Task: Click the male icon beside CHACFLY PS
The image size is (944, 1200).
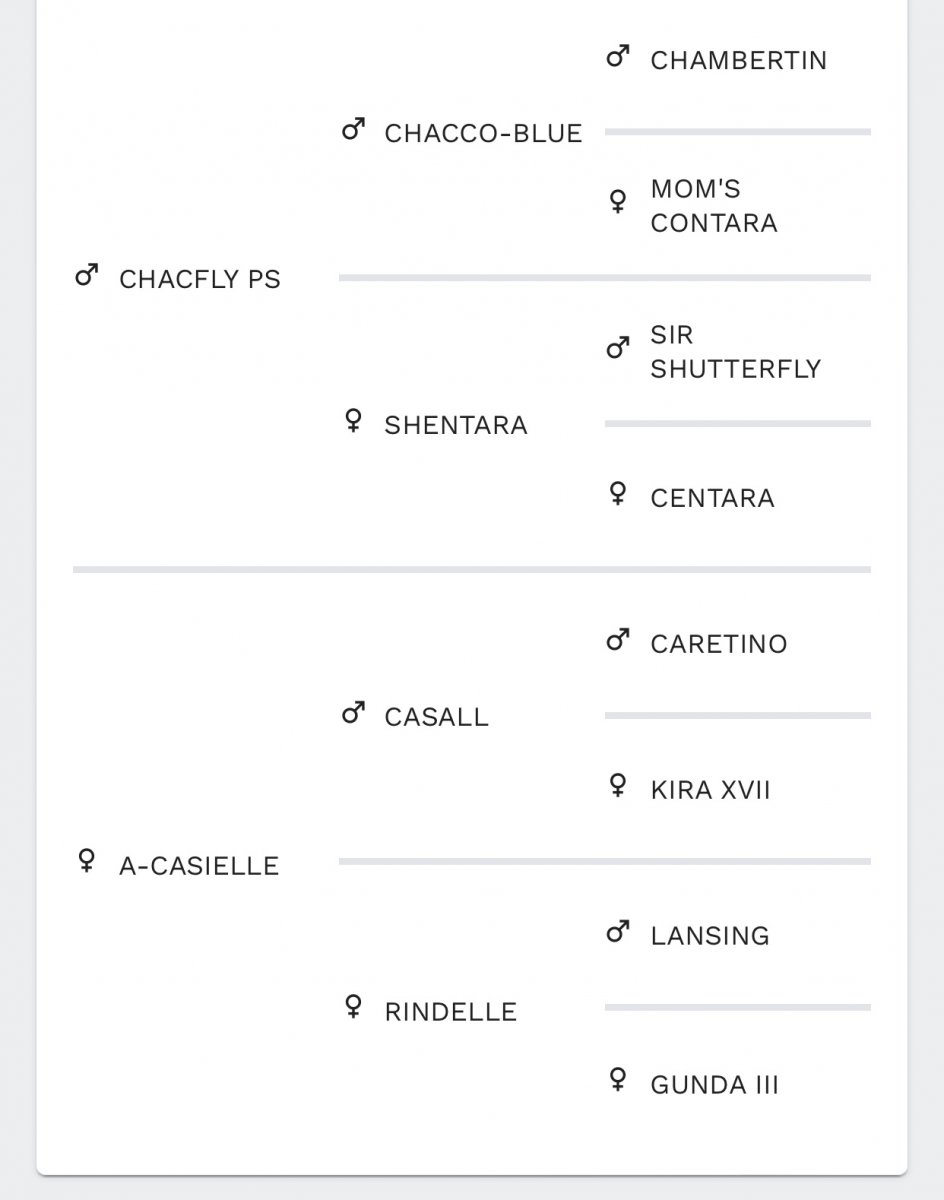Action: [x=86, y=276]
